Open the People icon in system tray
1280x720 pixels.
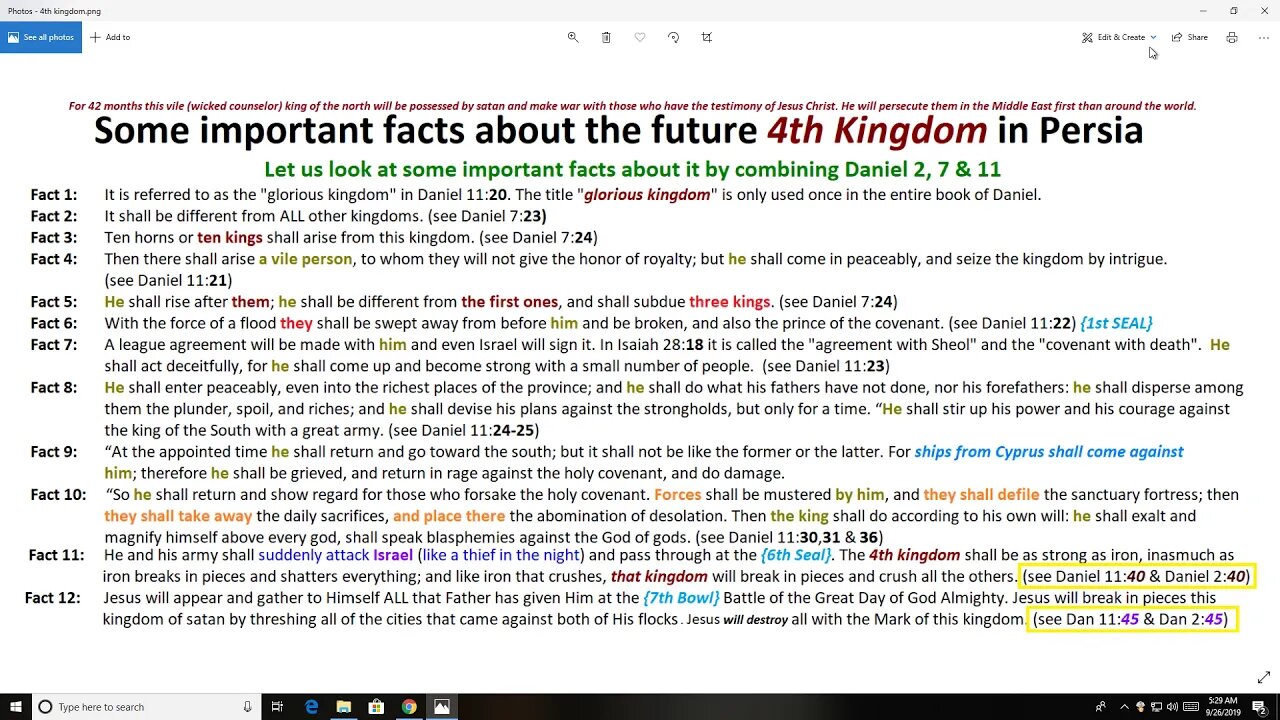tap(1101, 707)
